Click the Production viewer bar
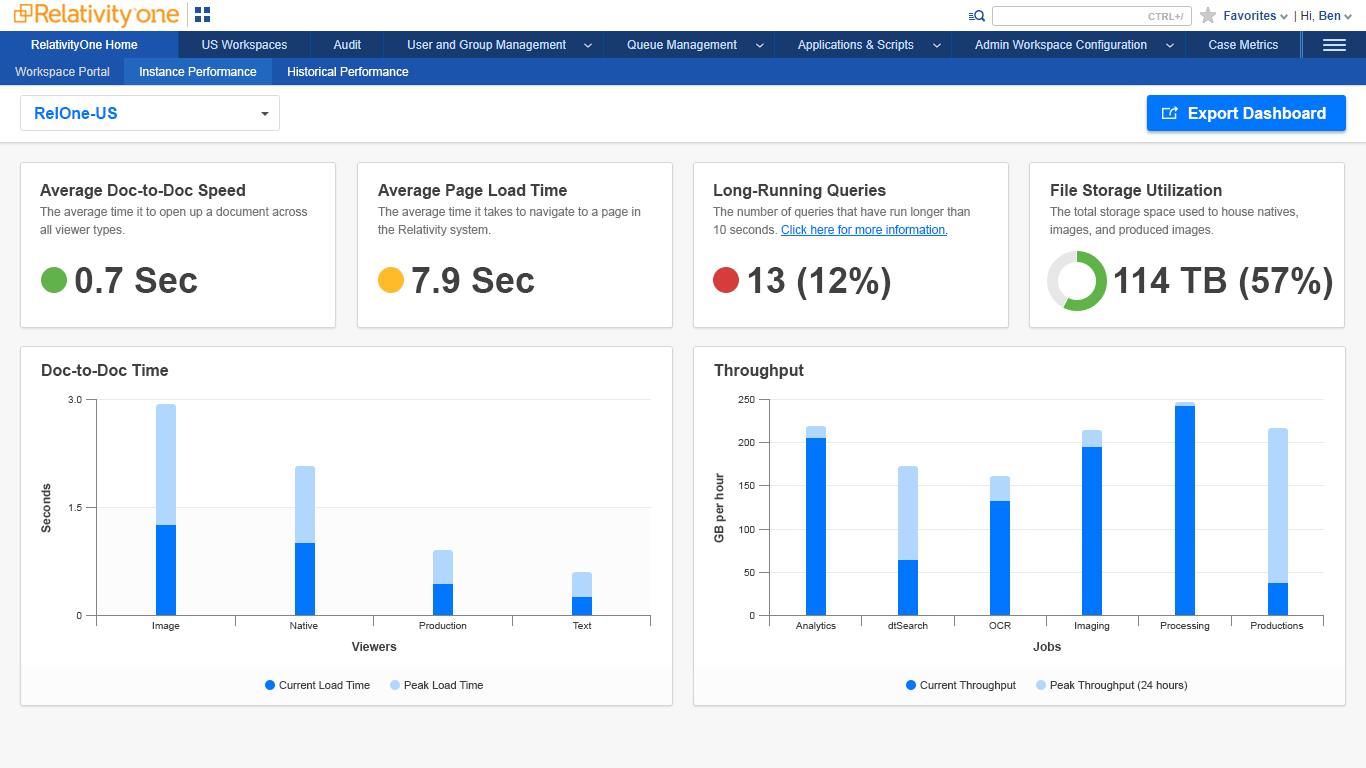 pos(443,583)
